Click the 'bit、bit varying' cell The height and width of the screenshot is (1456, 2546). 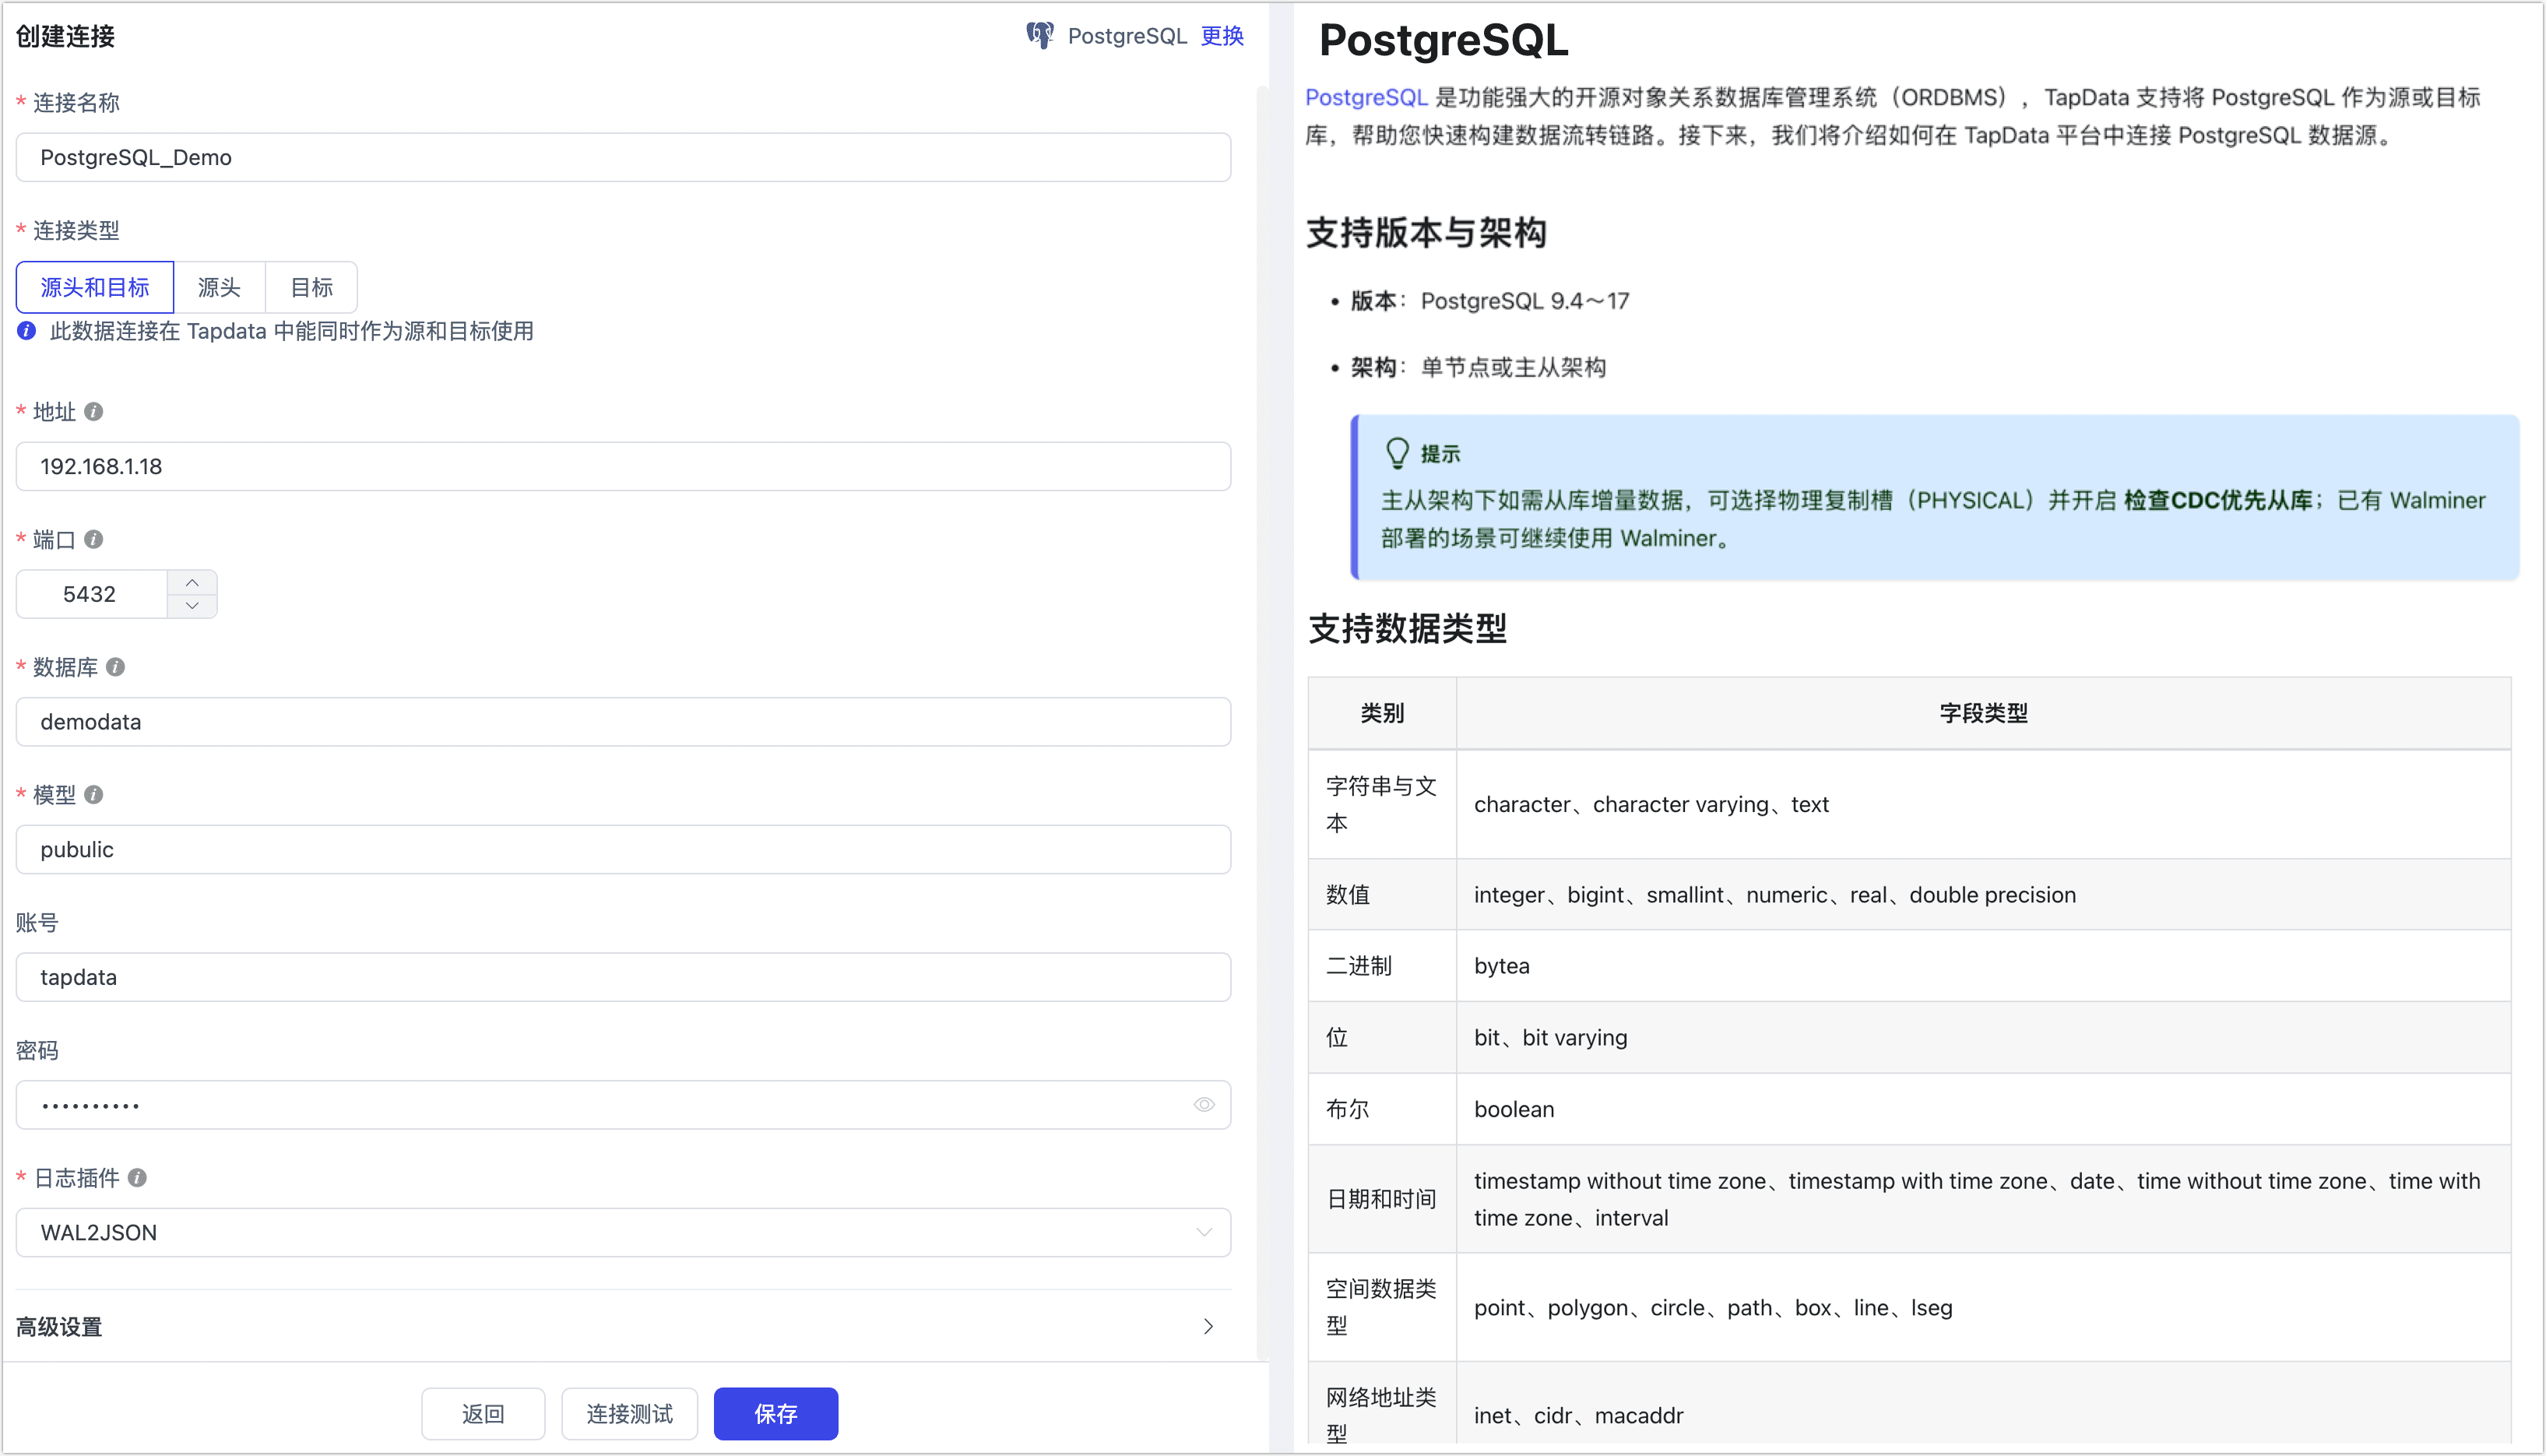(1984, 1038)
